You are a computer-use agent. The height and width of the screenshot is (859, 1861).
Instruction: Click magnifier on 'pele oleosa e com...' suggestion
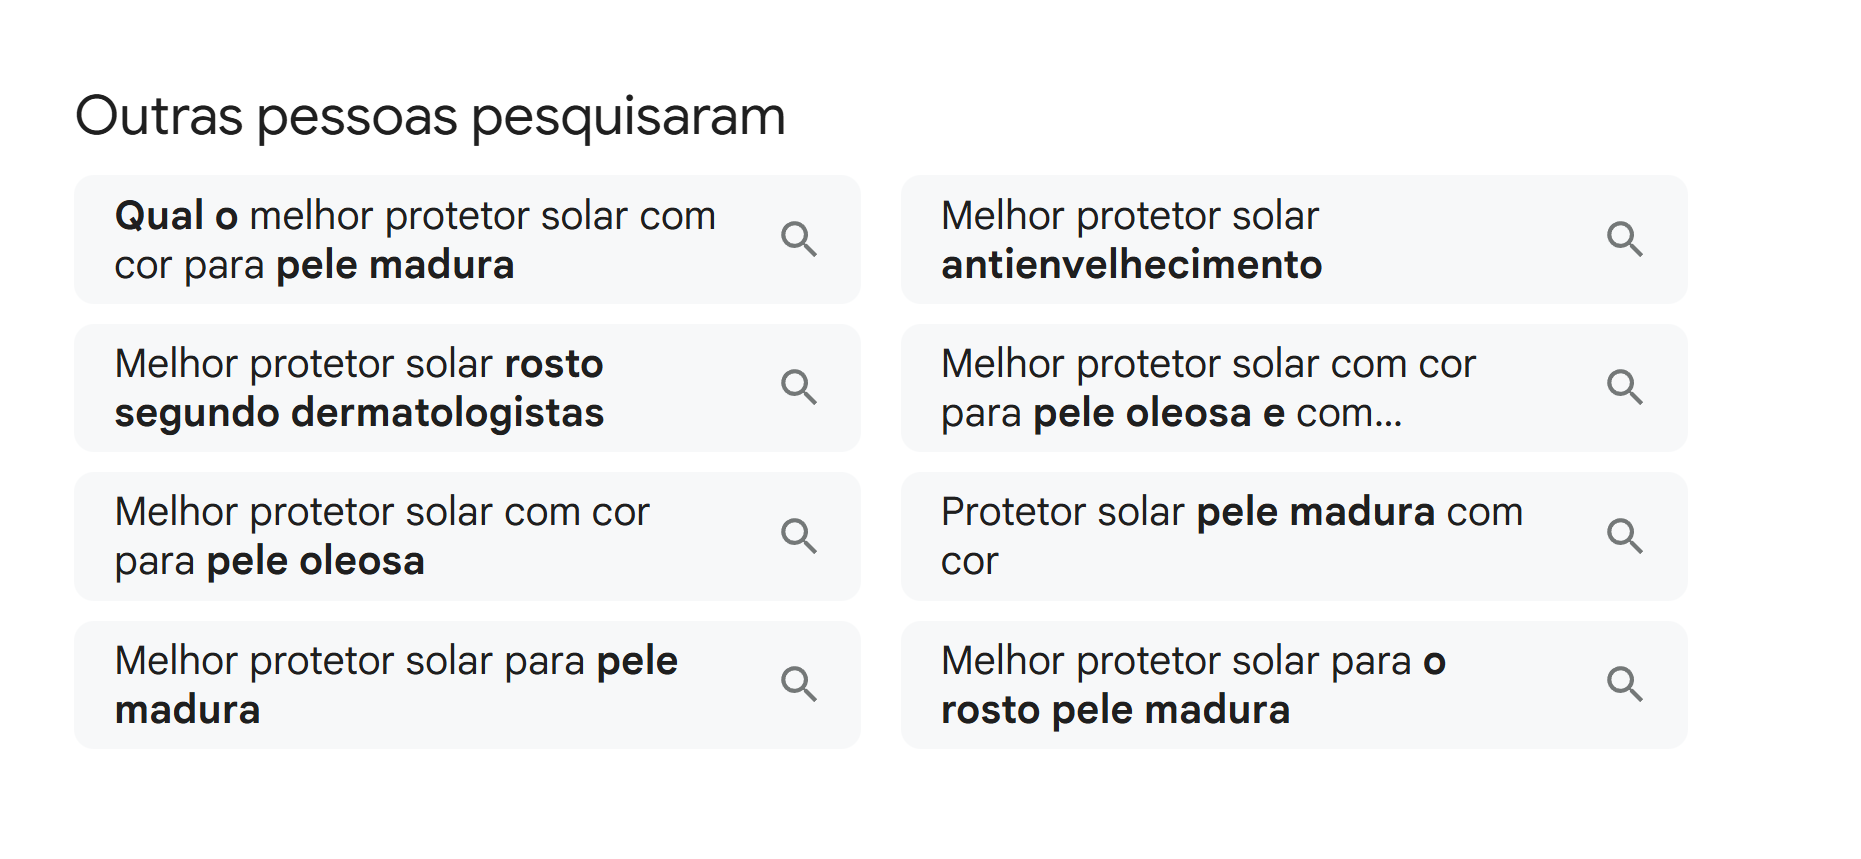click(1624, 387)
